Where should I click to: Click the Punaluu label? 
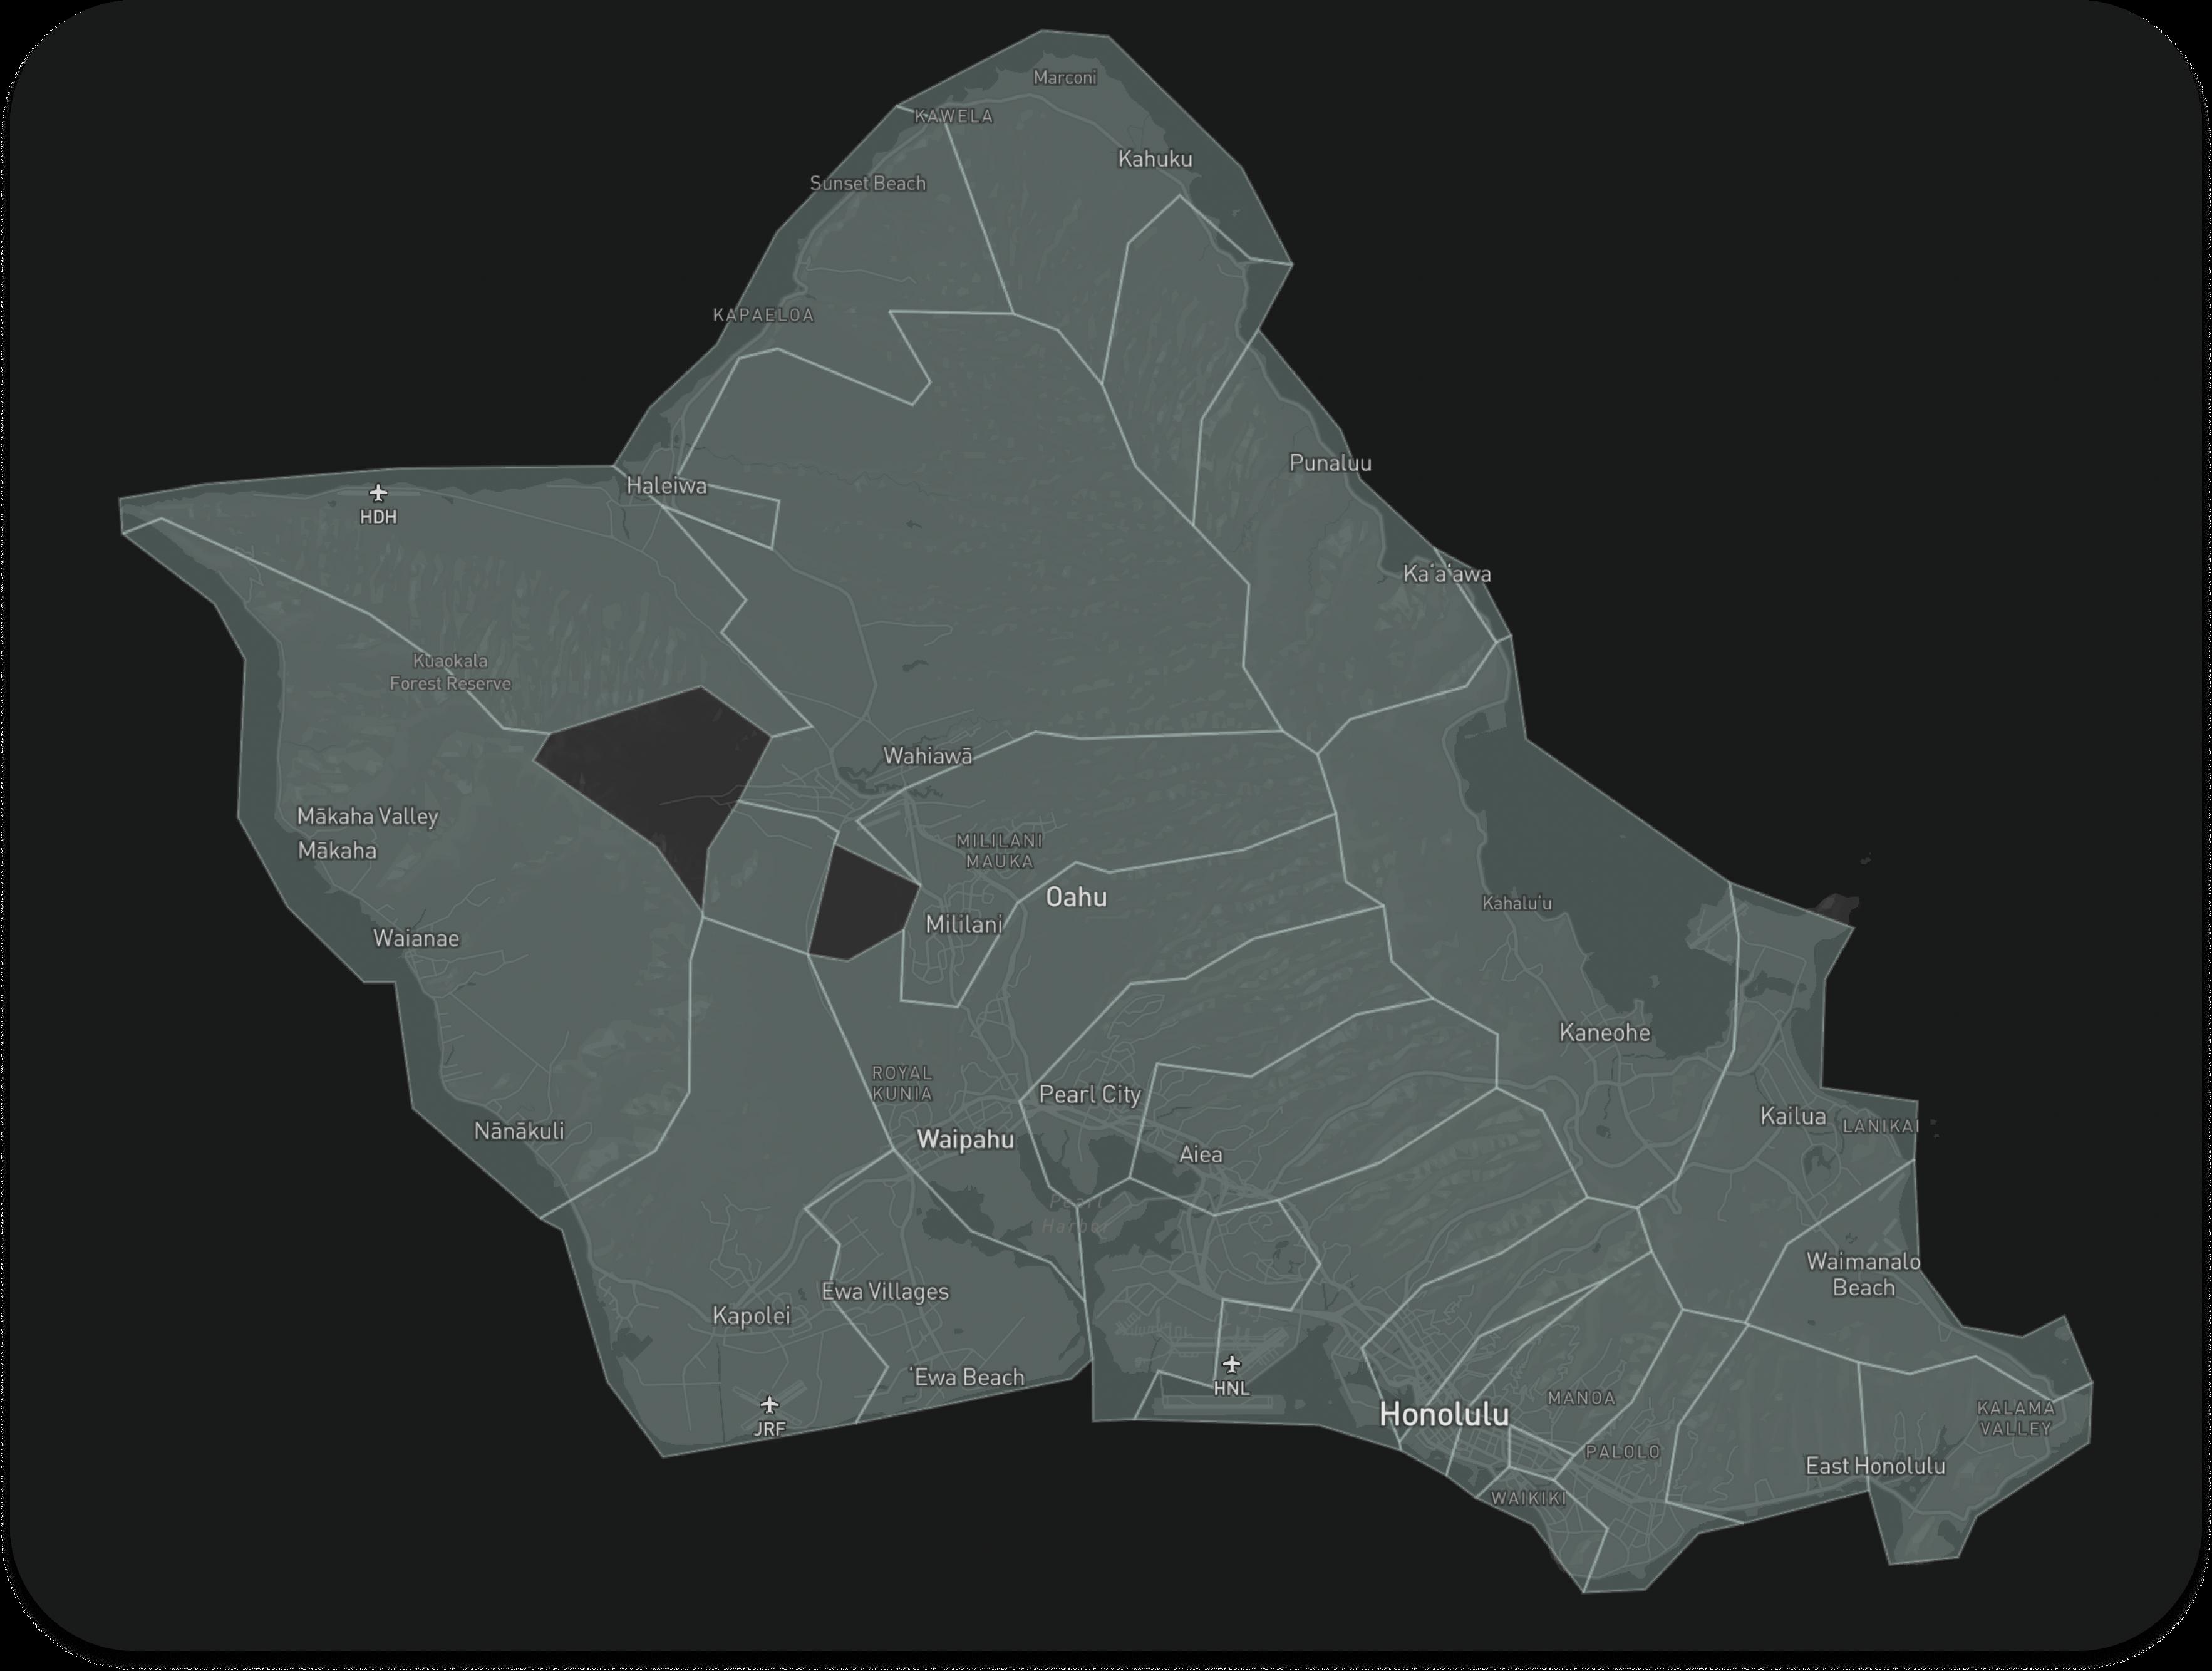[x=1330, y=463]
